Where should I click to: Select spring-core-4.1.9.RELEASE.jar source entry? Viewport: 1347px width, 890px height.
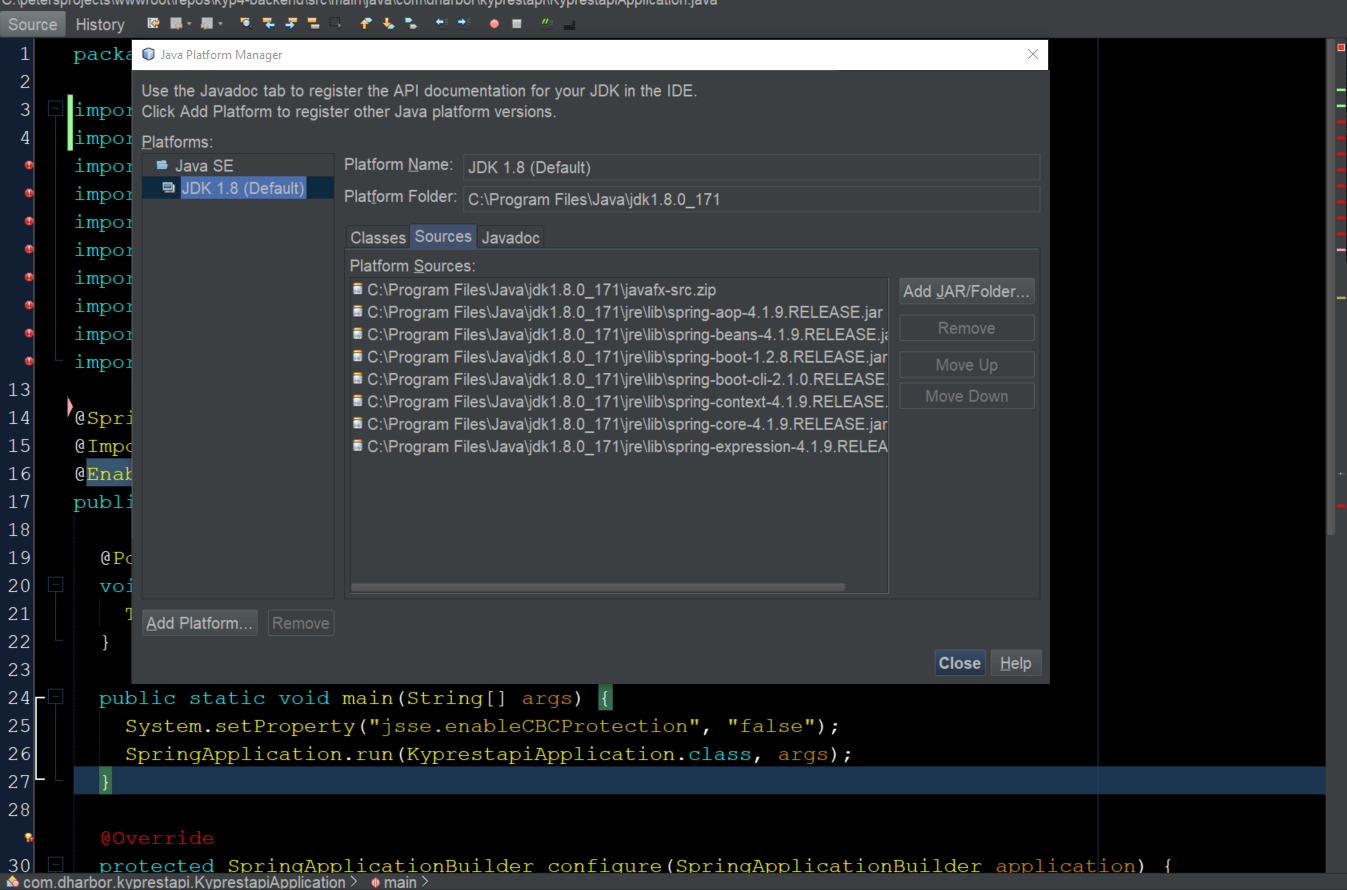point(618,424)
